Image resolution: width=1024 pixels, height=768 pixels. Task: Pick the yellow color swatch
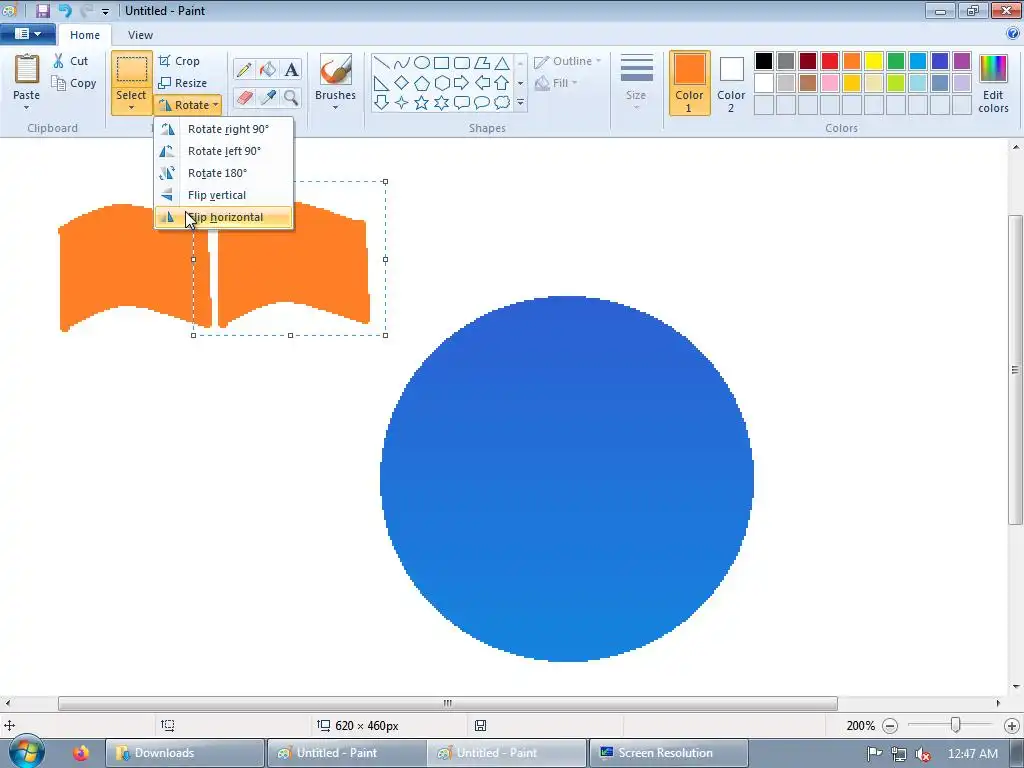pos(874,61)
